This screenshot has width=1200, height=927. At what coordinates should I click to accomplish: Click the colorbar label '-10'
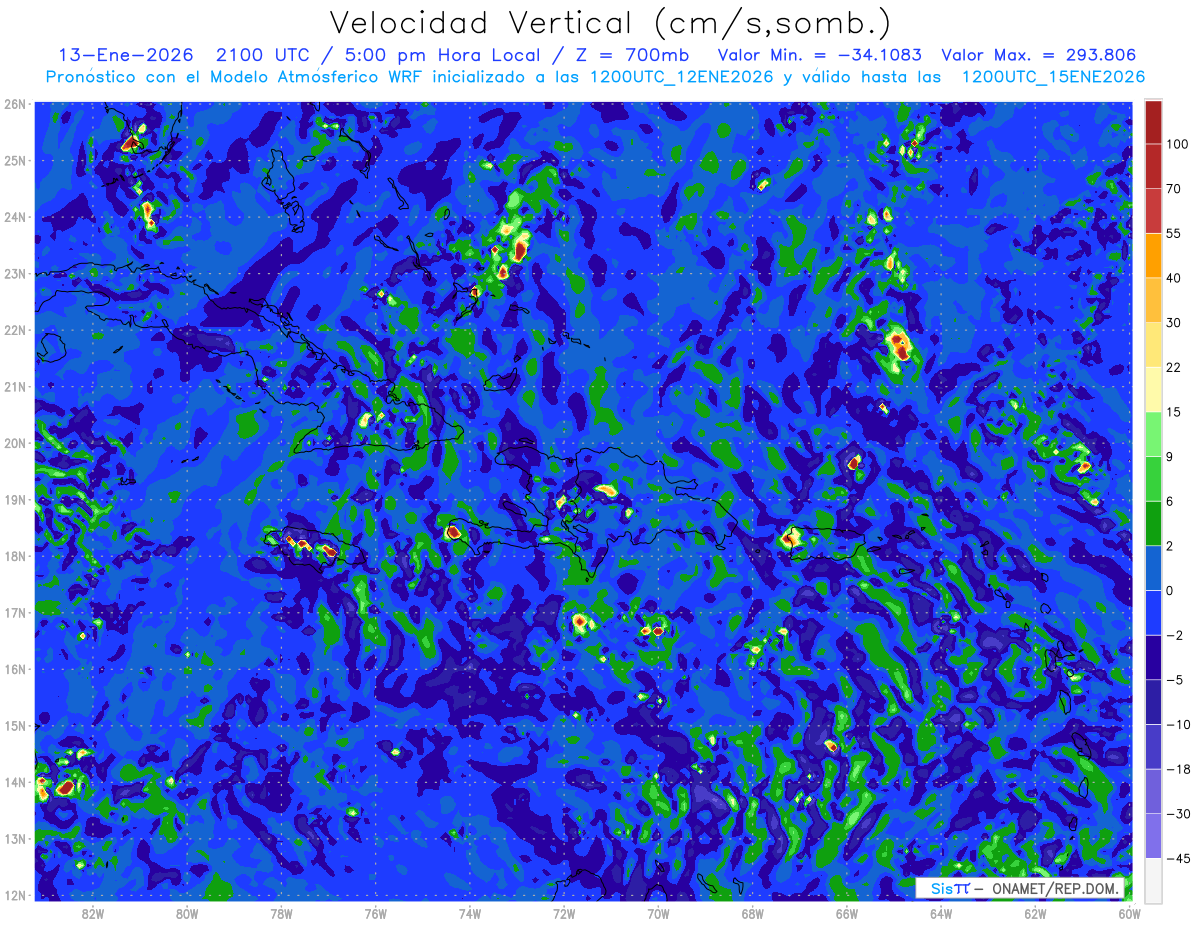pyautogui.click(x=1177, y=723)
